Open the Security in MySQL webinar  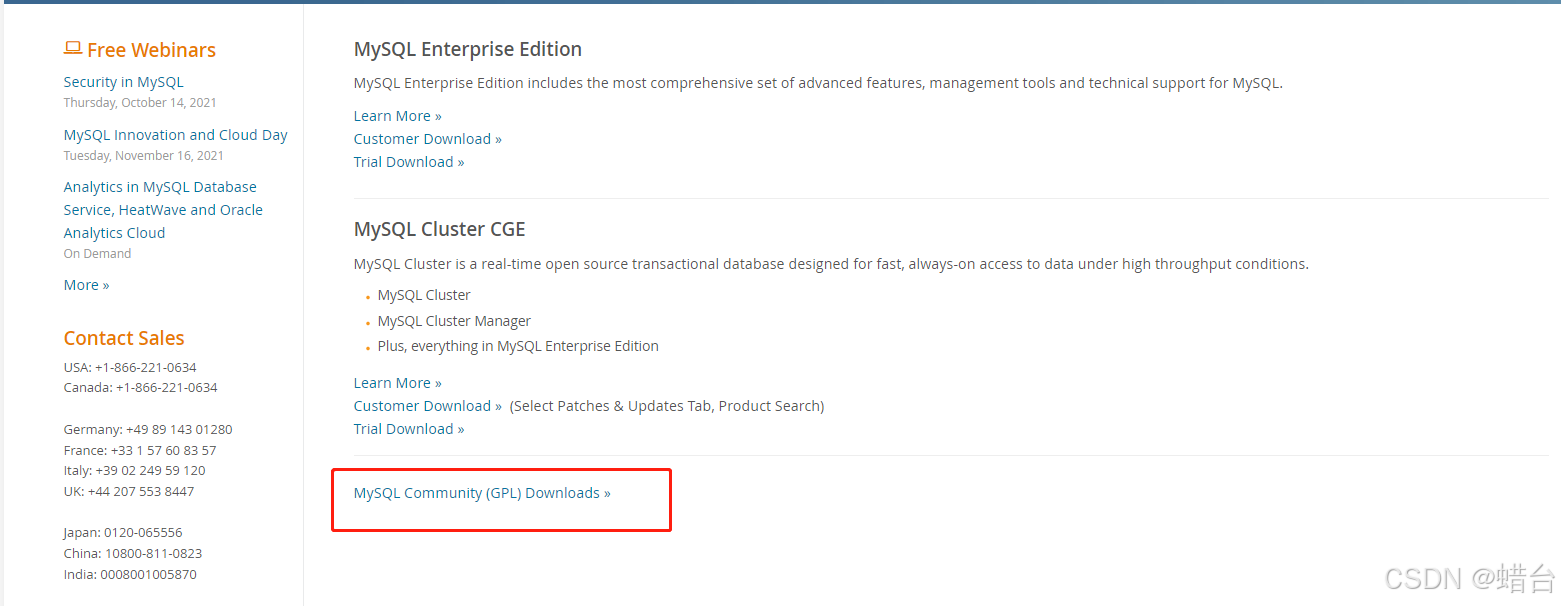click(123, 82)
